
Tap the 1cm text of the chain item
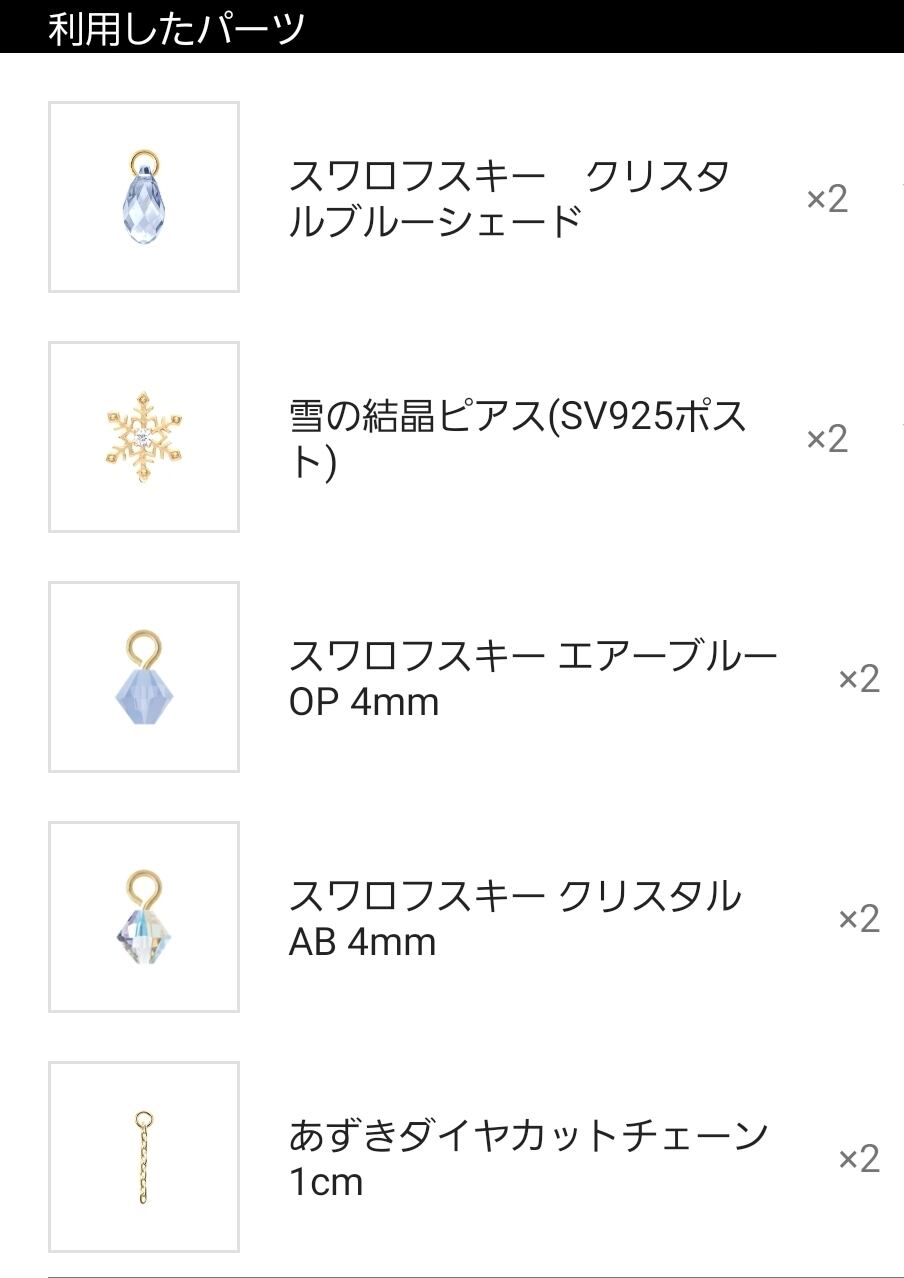coord(326,1182)
